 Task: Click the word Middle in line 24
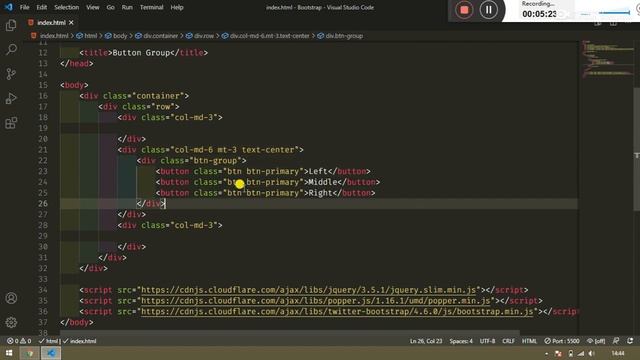[x=323, y=182]
